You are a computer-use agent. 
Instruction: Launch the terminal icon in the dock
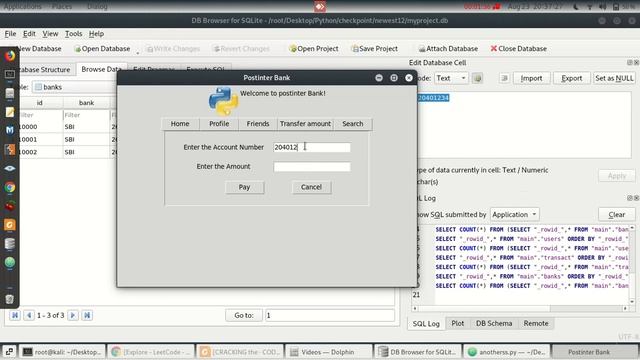coord(10,74)
